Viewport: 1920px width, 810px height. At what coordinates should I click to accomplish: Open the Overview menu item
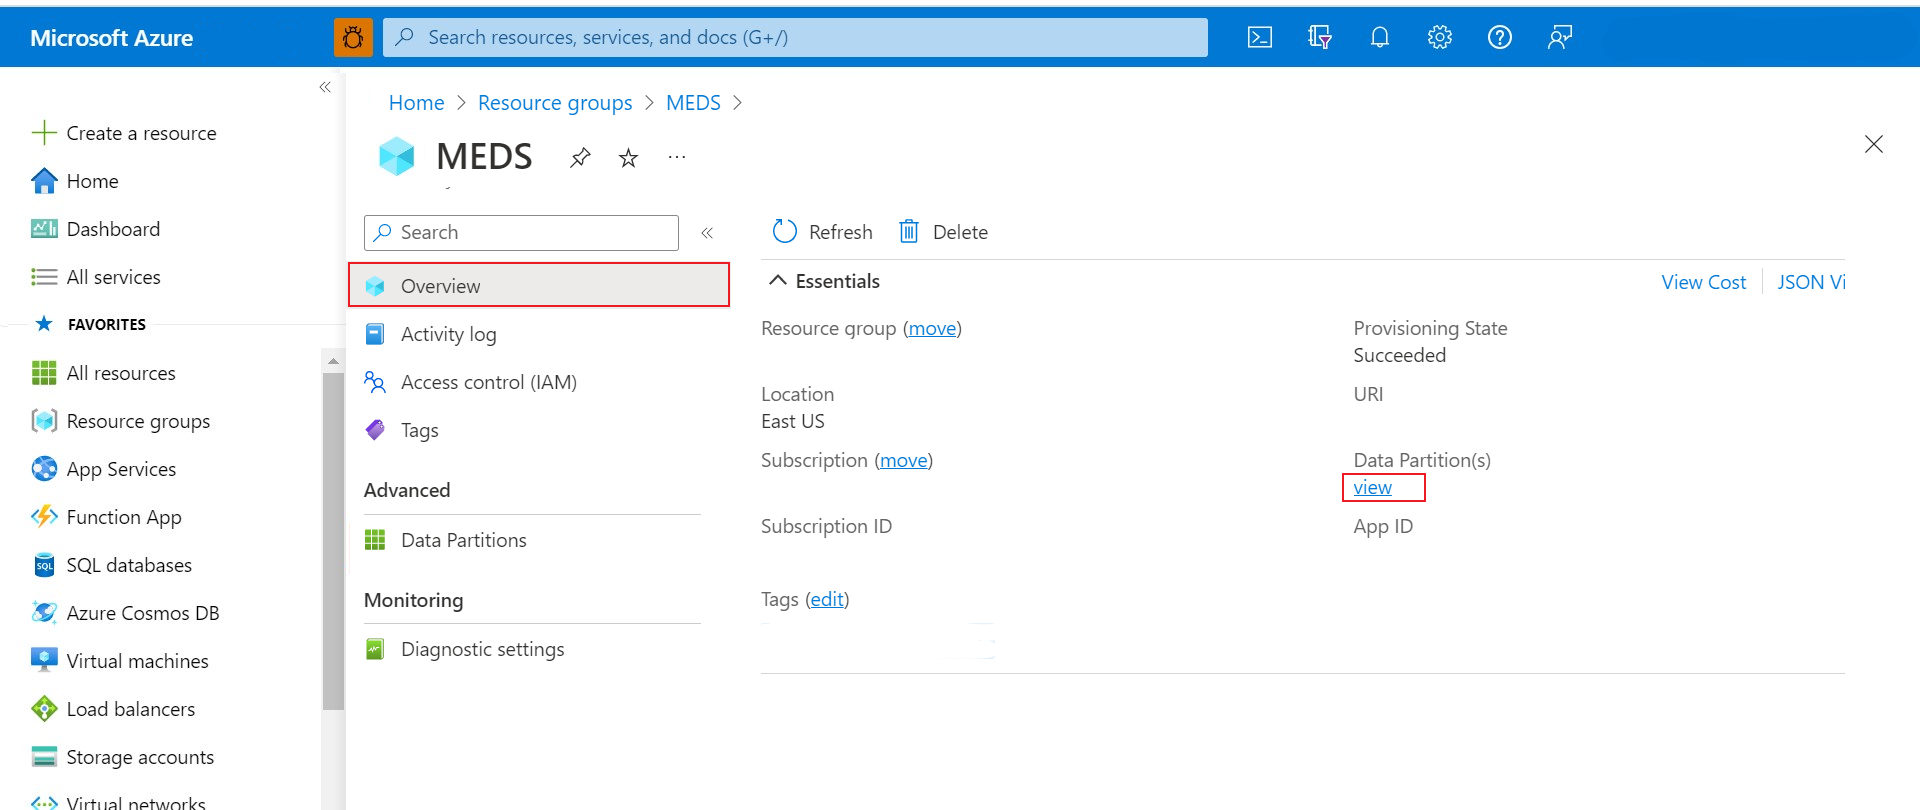[x=539, y=285]
